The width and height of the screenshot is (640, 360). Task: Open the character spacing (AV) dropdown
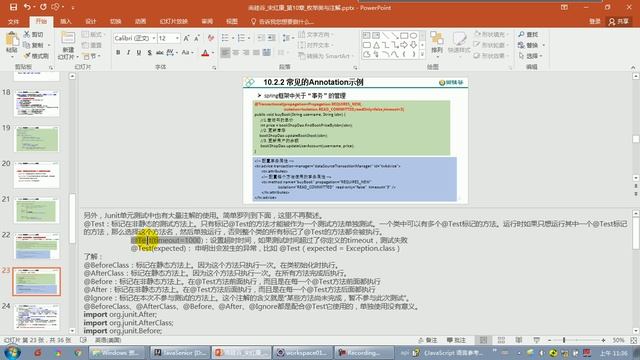(171, 53)
